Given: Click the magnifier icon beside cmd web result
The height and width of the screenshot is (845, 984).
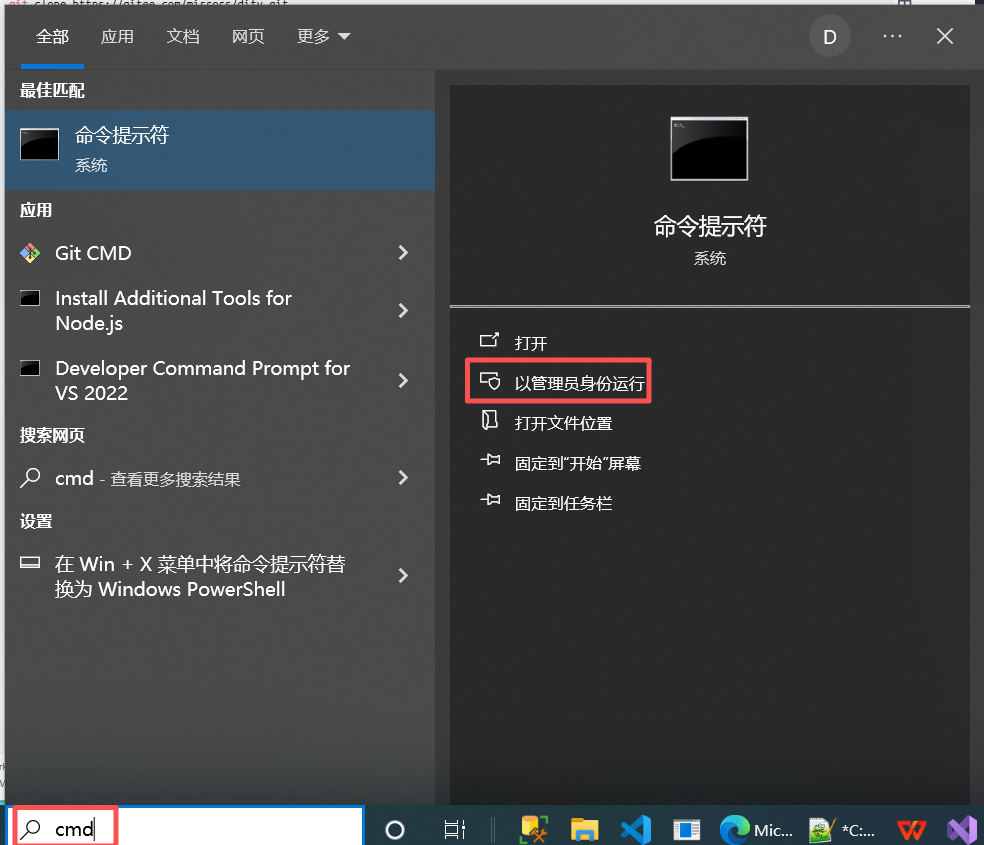Looking at the screenshot, I should 30,478.
